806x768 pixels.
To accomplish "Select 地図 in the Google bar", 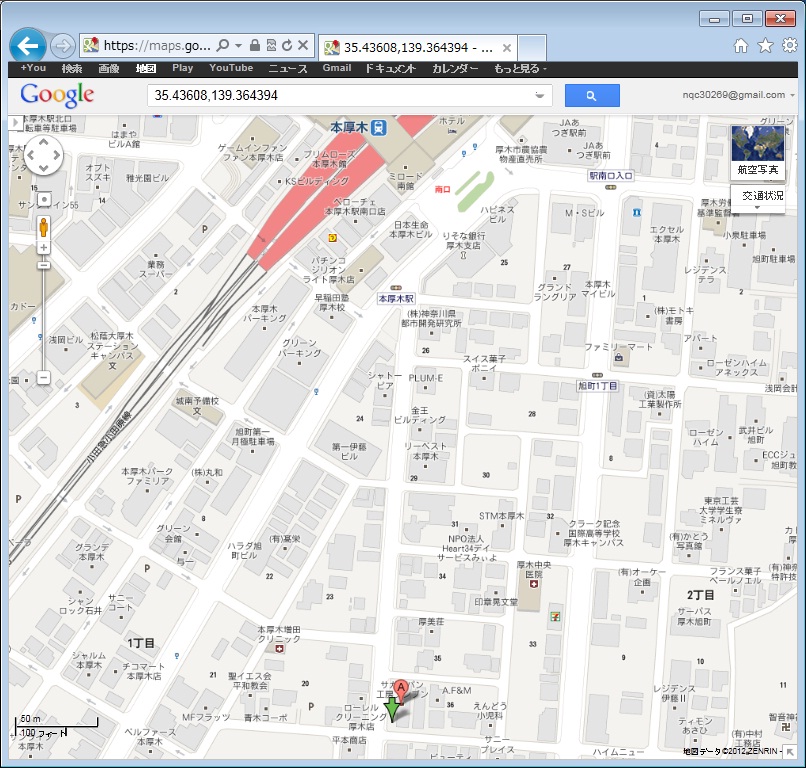I will [145, 68].
